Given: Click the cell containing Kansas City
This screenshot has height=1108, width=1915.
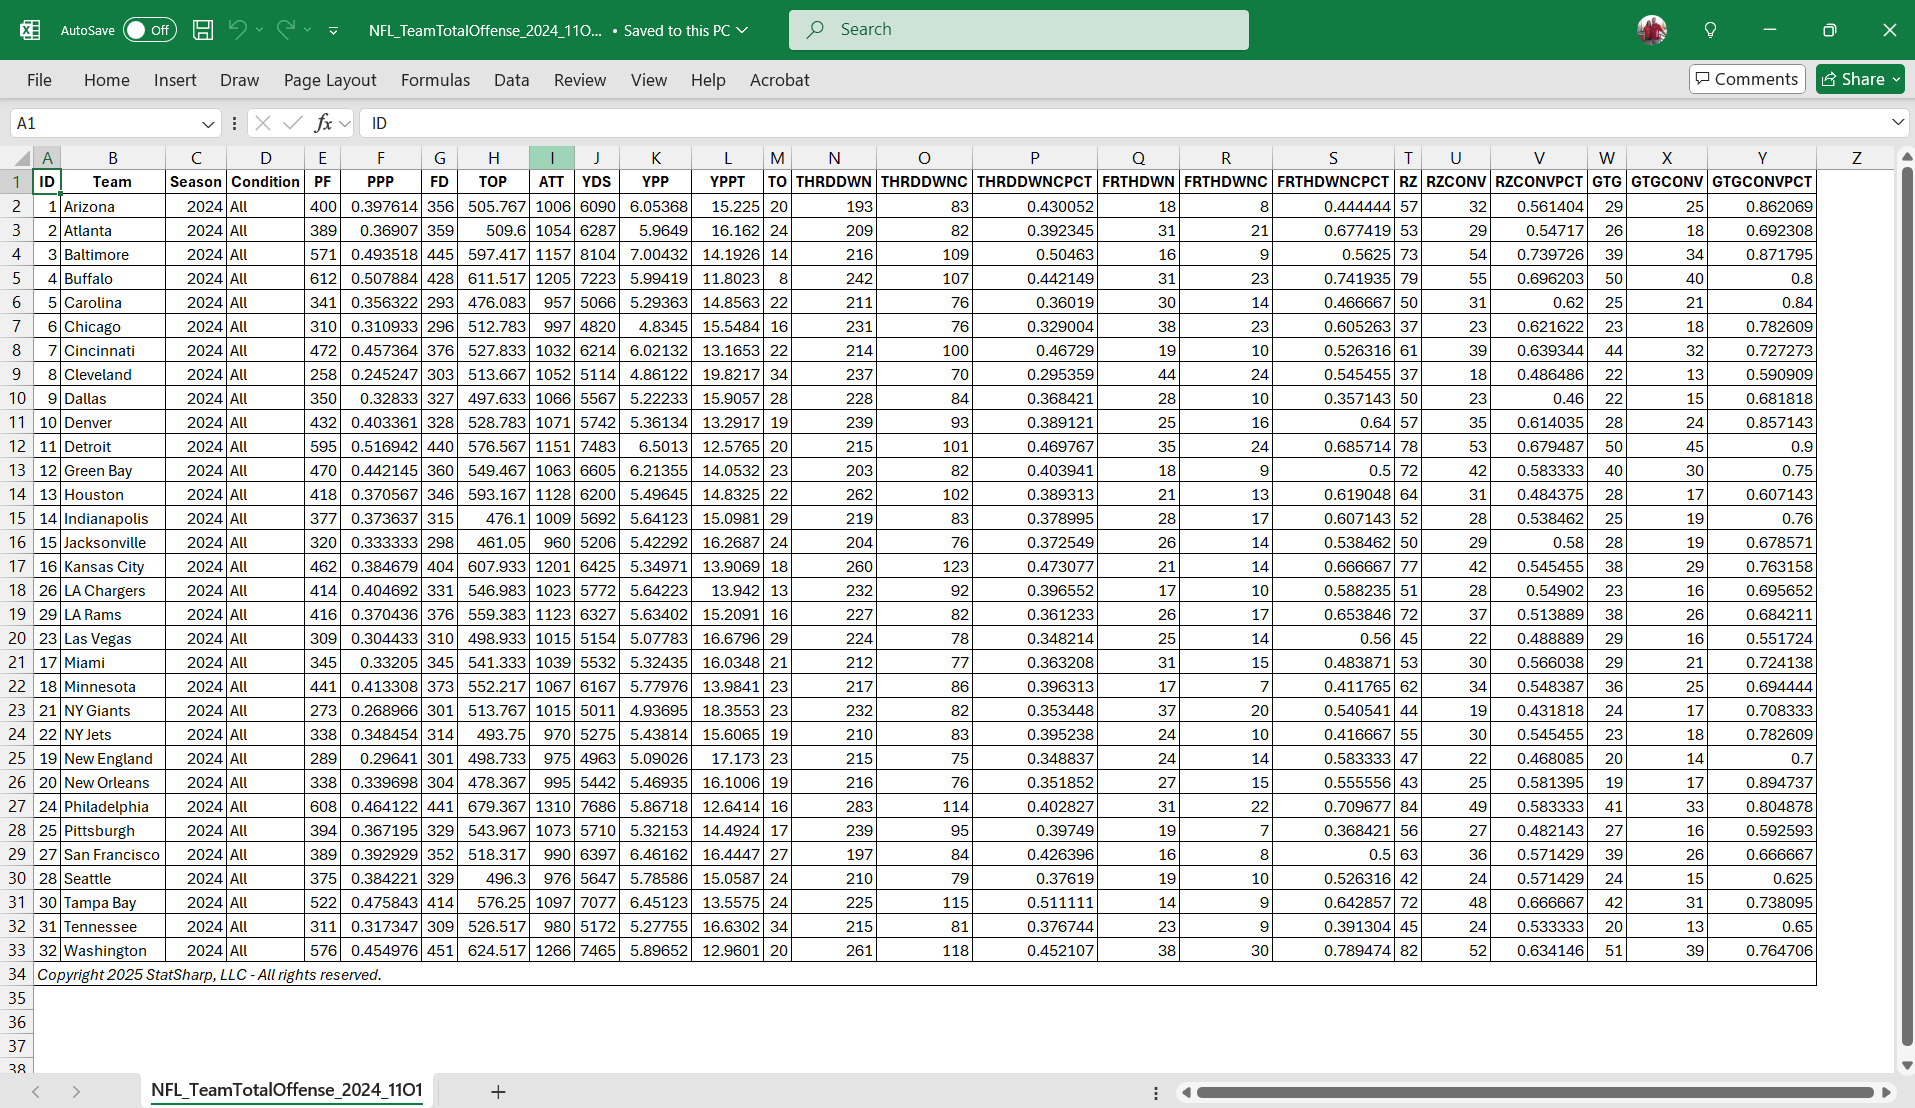Looking at the screenshot, I should (x=113, y=566).
